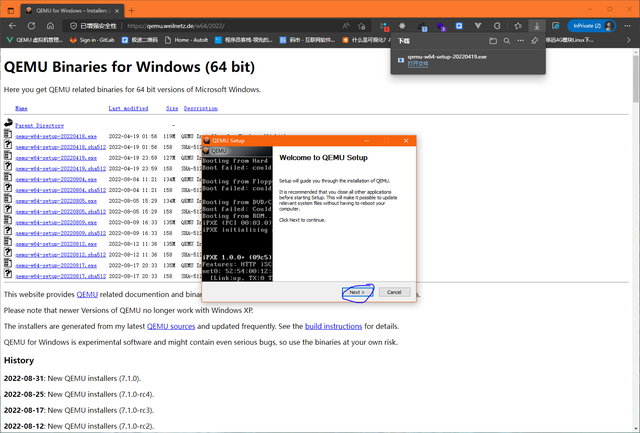Click file icon beside qemu-w64-setup-20220418.exe
Screen dimensions: 640x433
8,133
